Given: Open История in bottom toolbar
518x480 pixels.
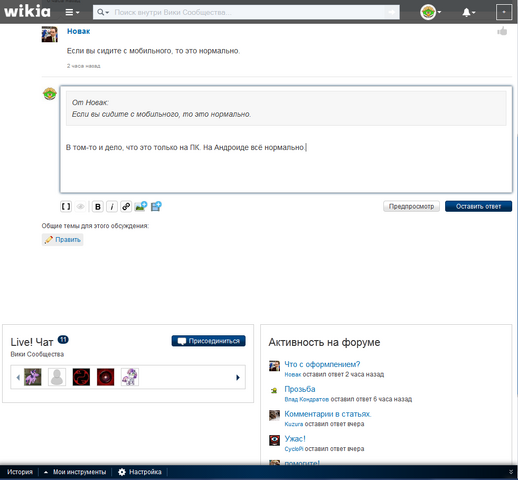Looking at the screenshot, I should (20, 472).
